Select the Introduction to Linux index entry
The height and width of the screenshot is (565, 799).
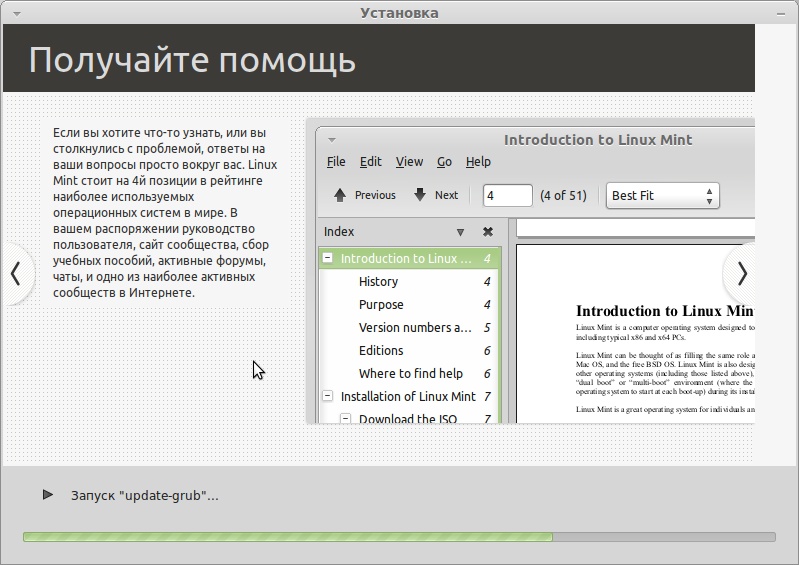pos(410,258)
